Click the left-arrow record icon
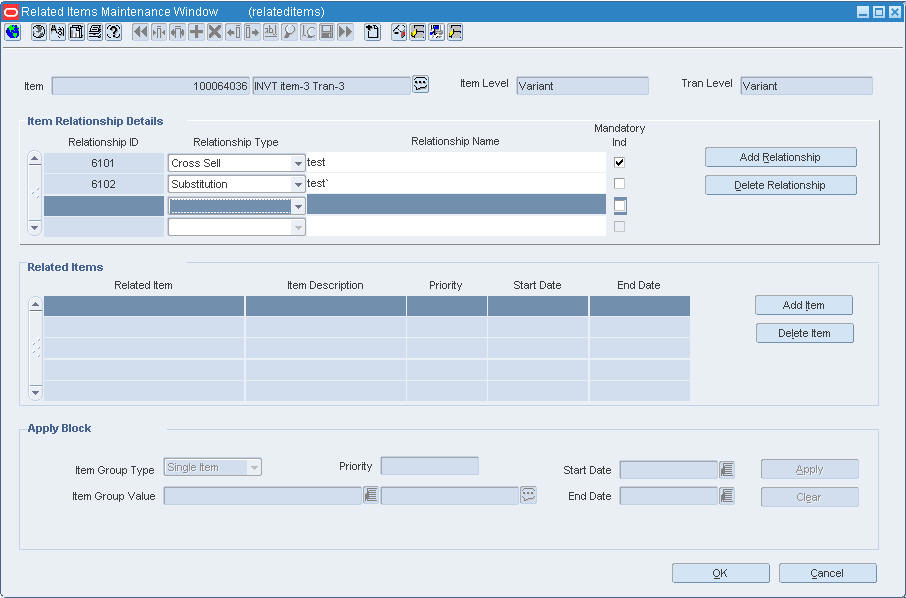This screenshot has width=906, height=598. [233, 32]
